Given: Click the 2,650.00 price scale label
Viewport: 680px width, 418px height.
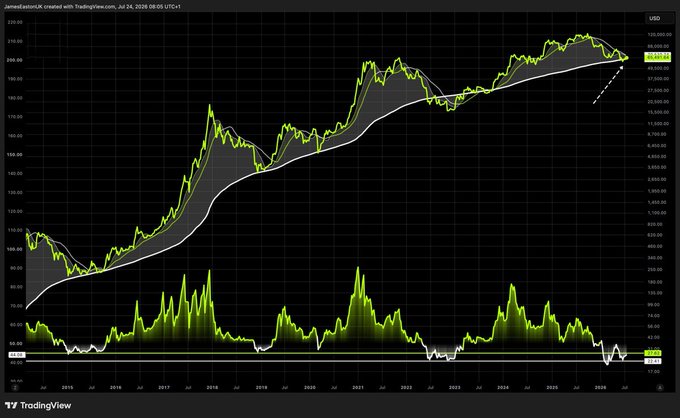Looking at the screenshot, I should (657, 179).
